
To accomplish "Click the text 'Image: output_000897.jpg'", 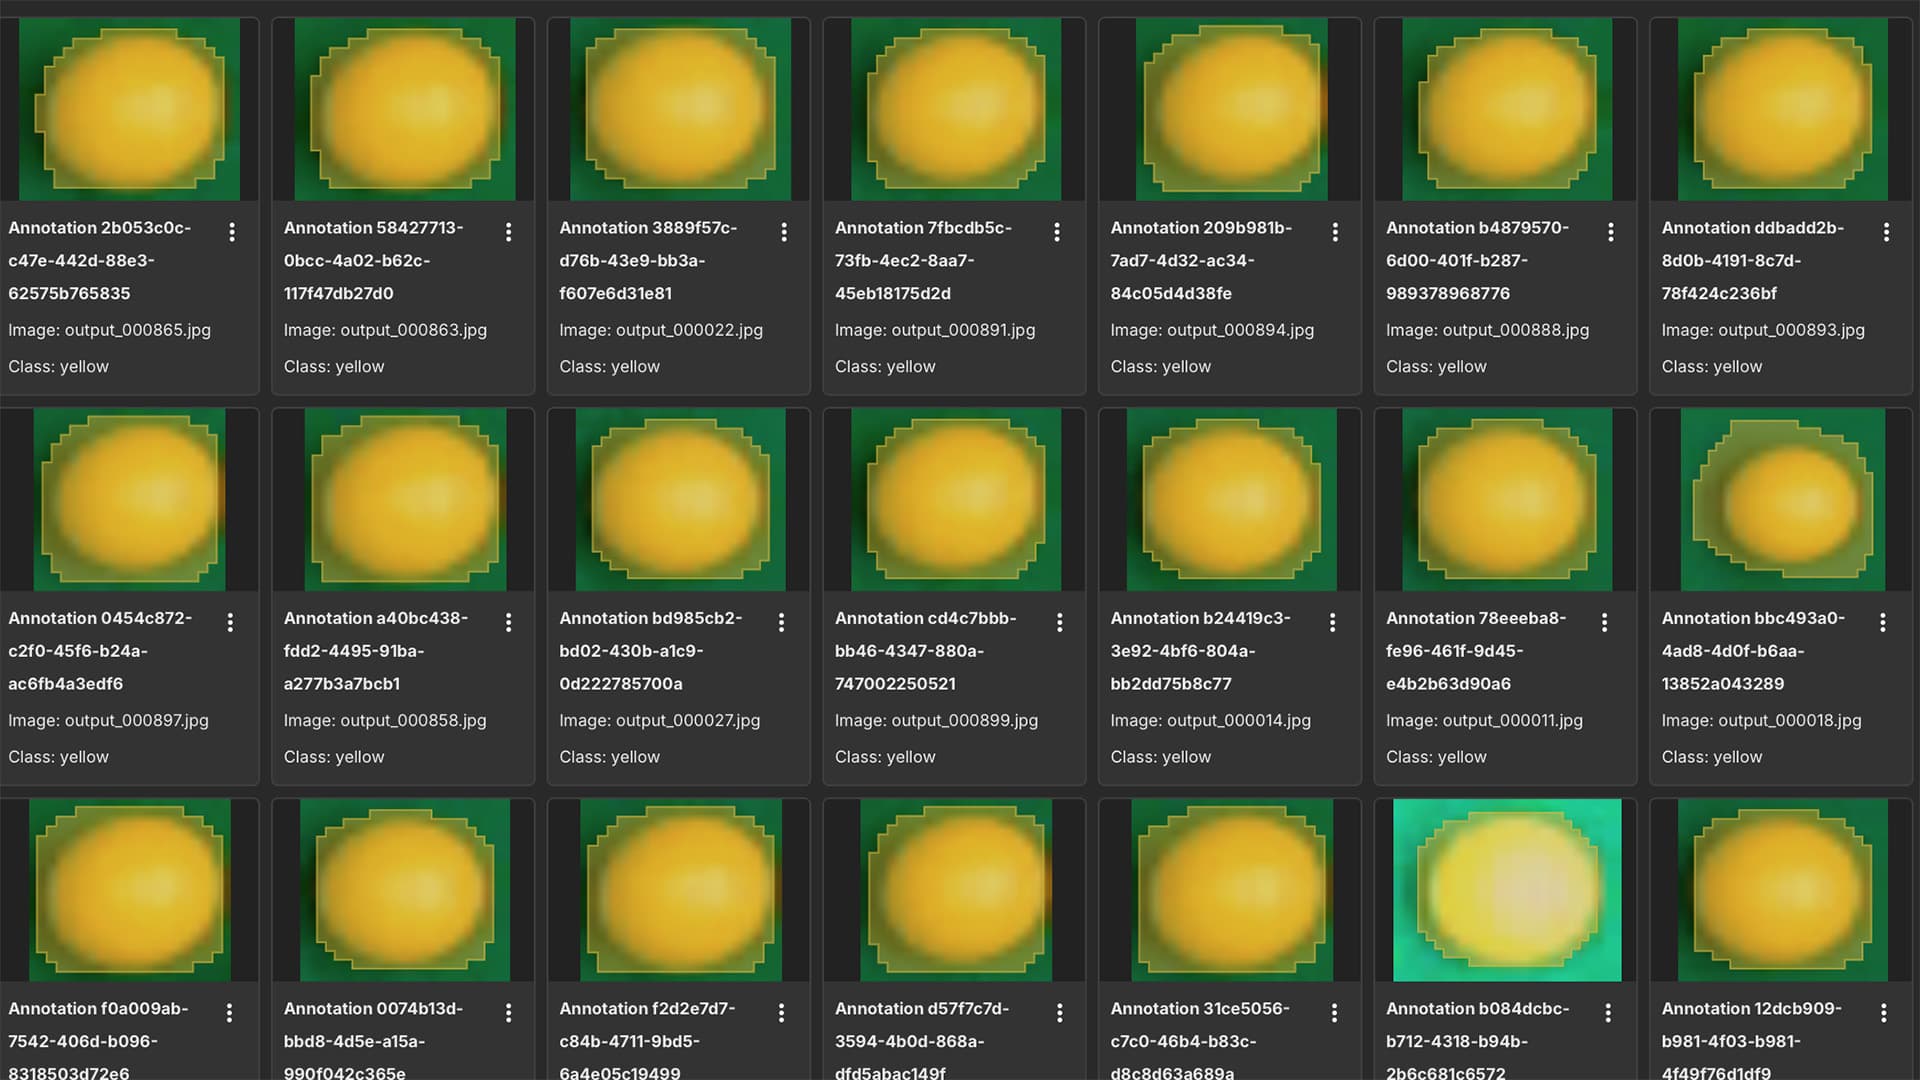I will 109,720.
